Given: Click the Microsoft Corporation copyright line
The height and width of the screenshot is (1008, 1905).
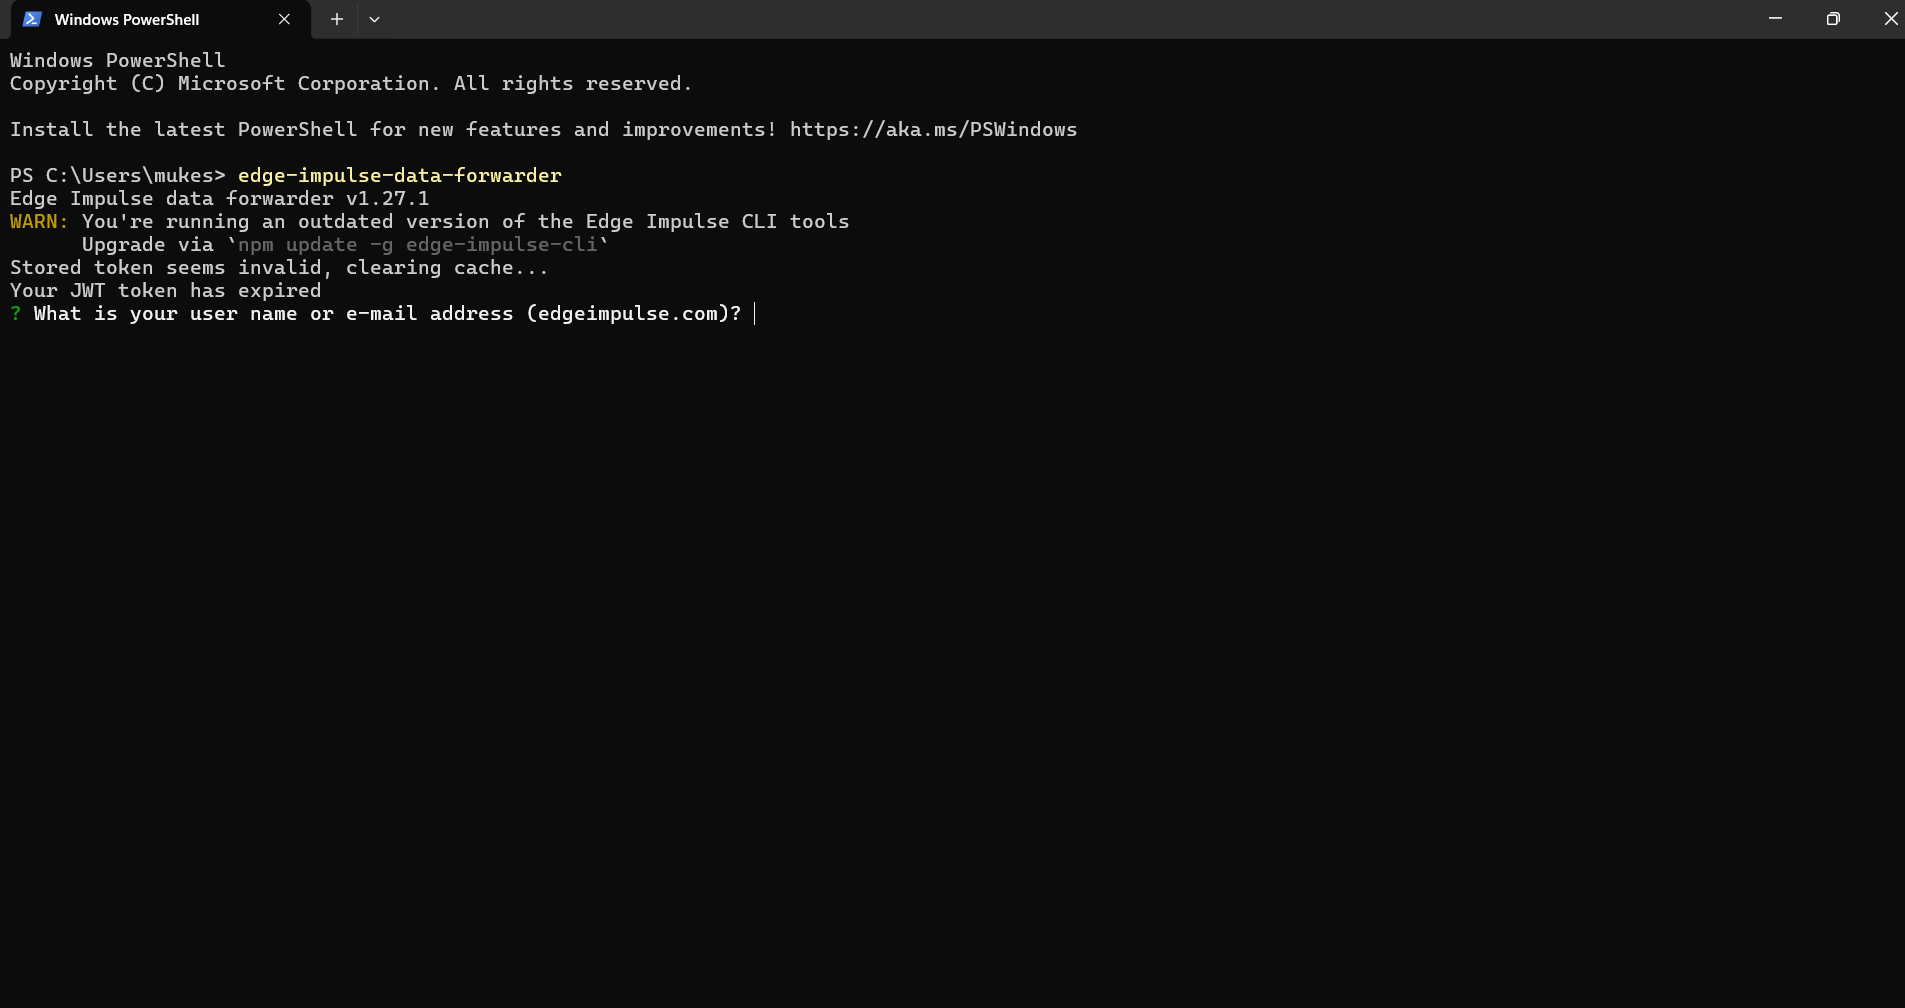Looking at the screenshot, I should tap(350, 84).
